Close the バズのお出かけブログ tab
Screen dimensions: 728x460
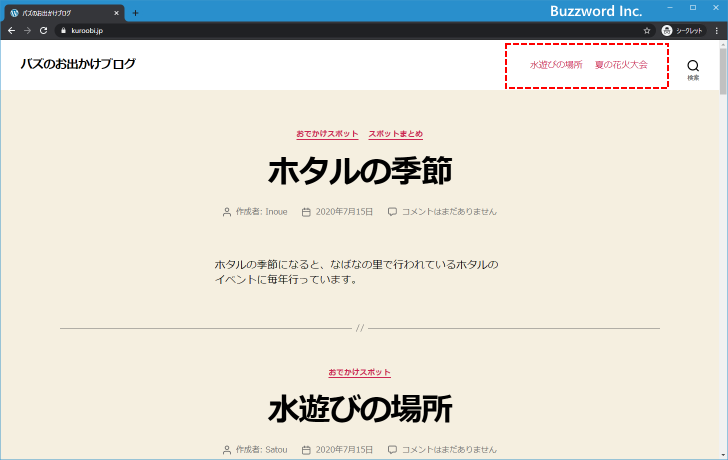pyautogui.click(x=117, y=13)
